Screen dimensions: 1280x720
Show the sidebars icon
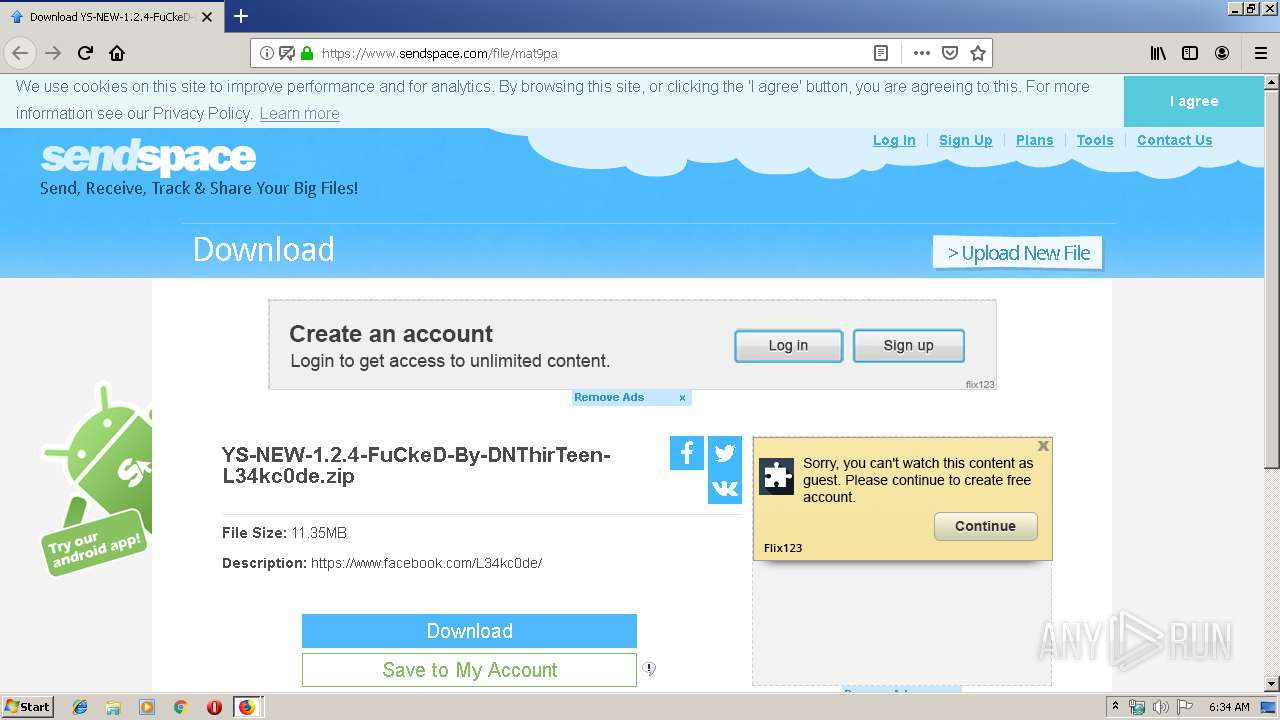[1190, 53]
